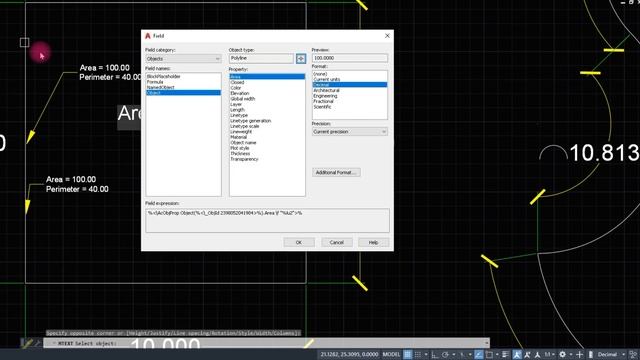The width and height of the screenshot is (640, 360).
Task: Toggle annotation objects visibility icon
Action: [x=517, y=354]
